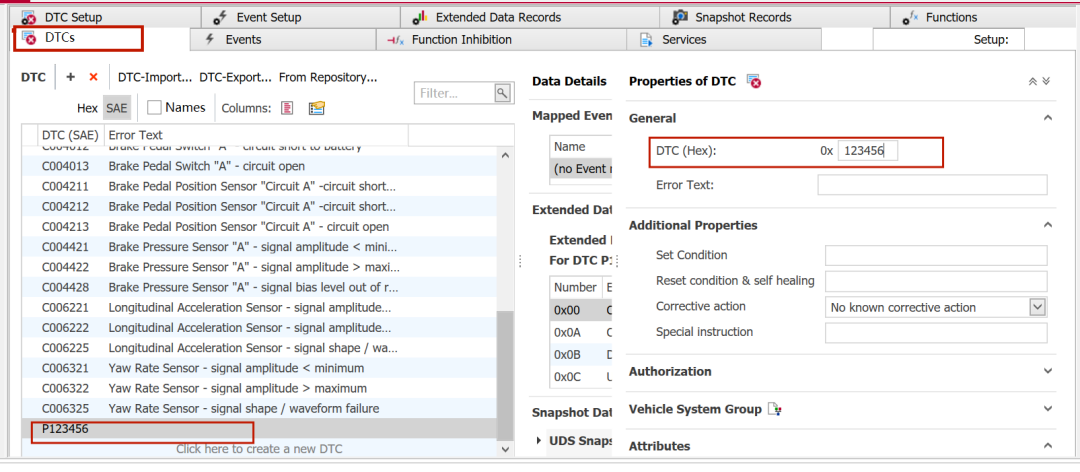Screen dimensions: 1080x472
Task: Click the plus icon to add a DTC
Action: pos(70,77)
